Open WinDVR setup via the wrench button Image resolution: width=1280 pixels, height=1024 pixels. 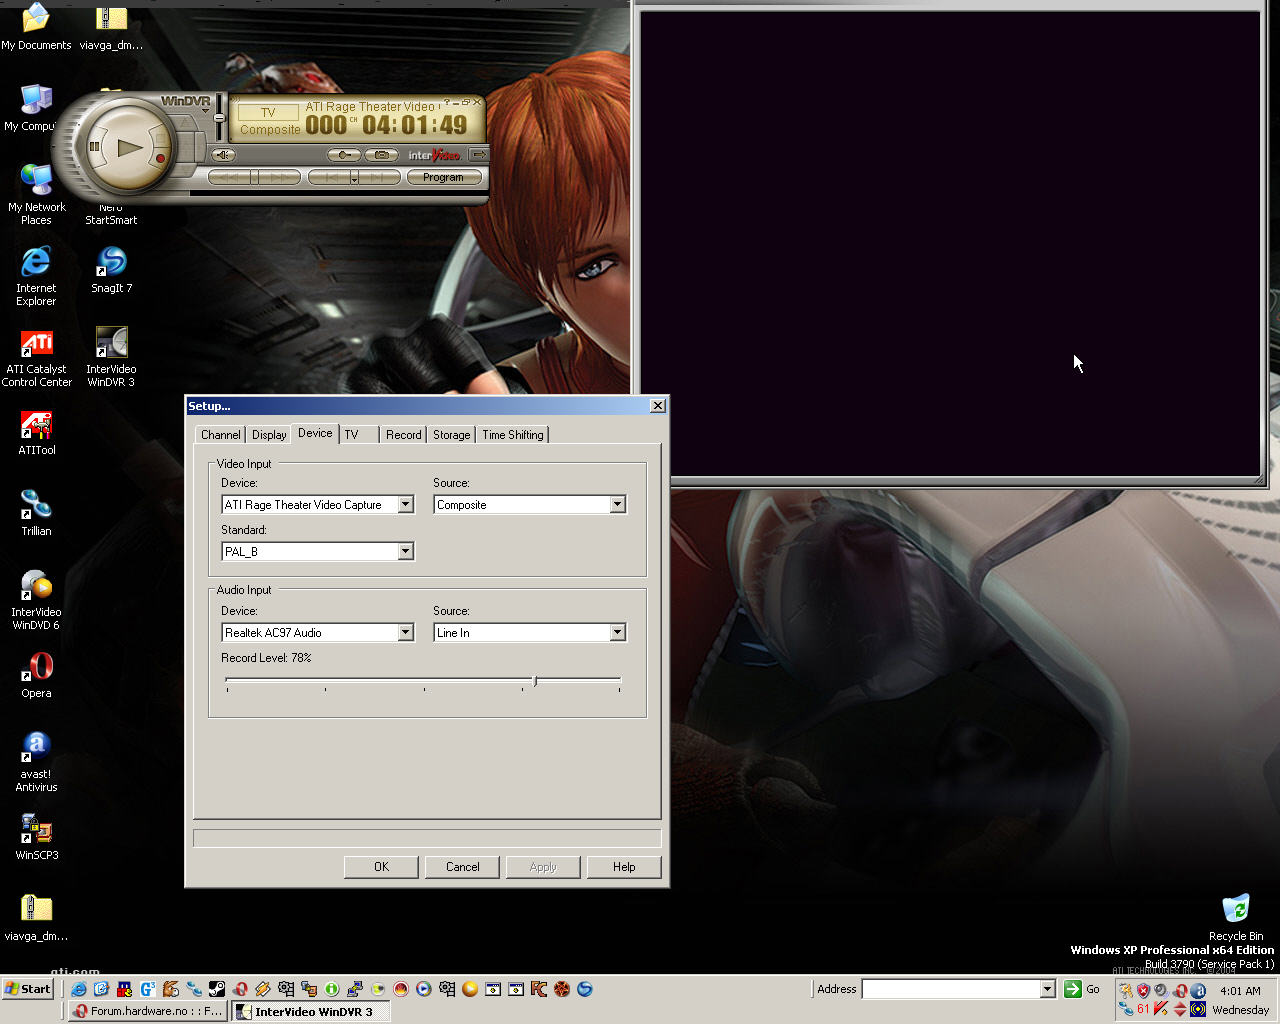344,155
